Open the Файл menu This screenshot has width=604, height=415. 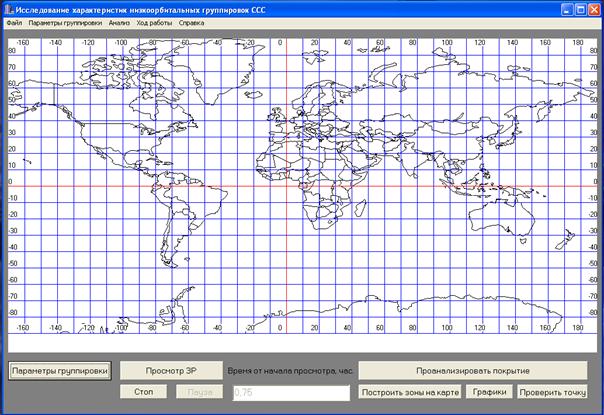point(14,22)
